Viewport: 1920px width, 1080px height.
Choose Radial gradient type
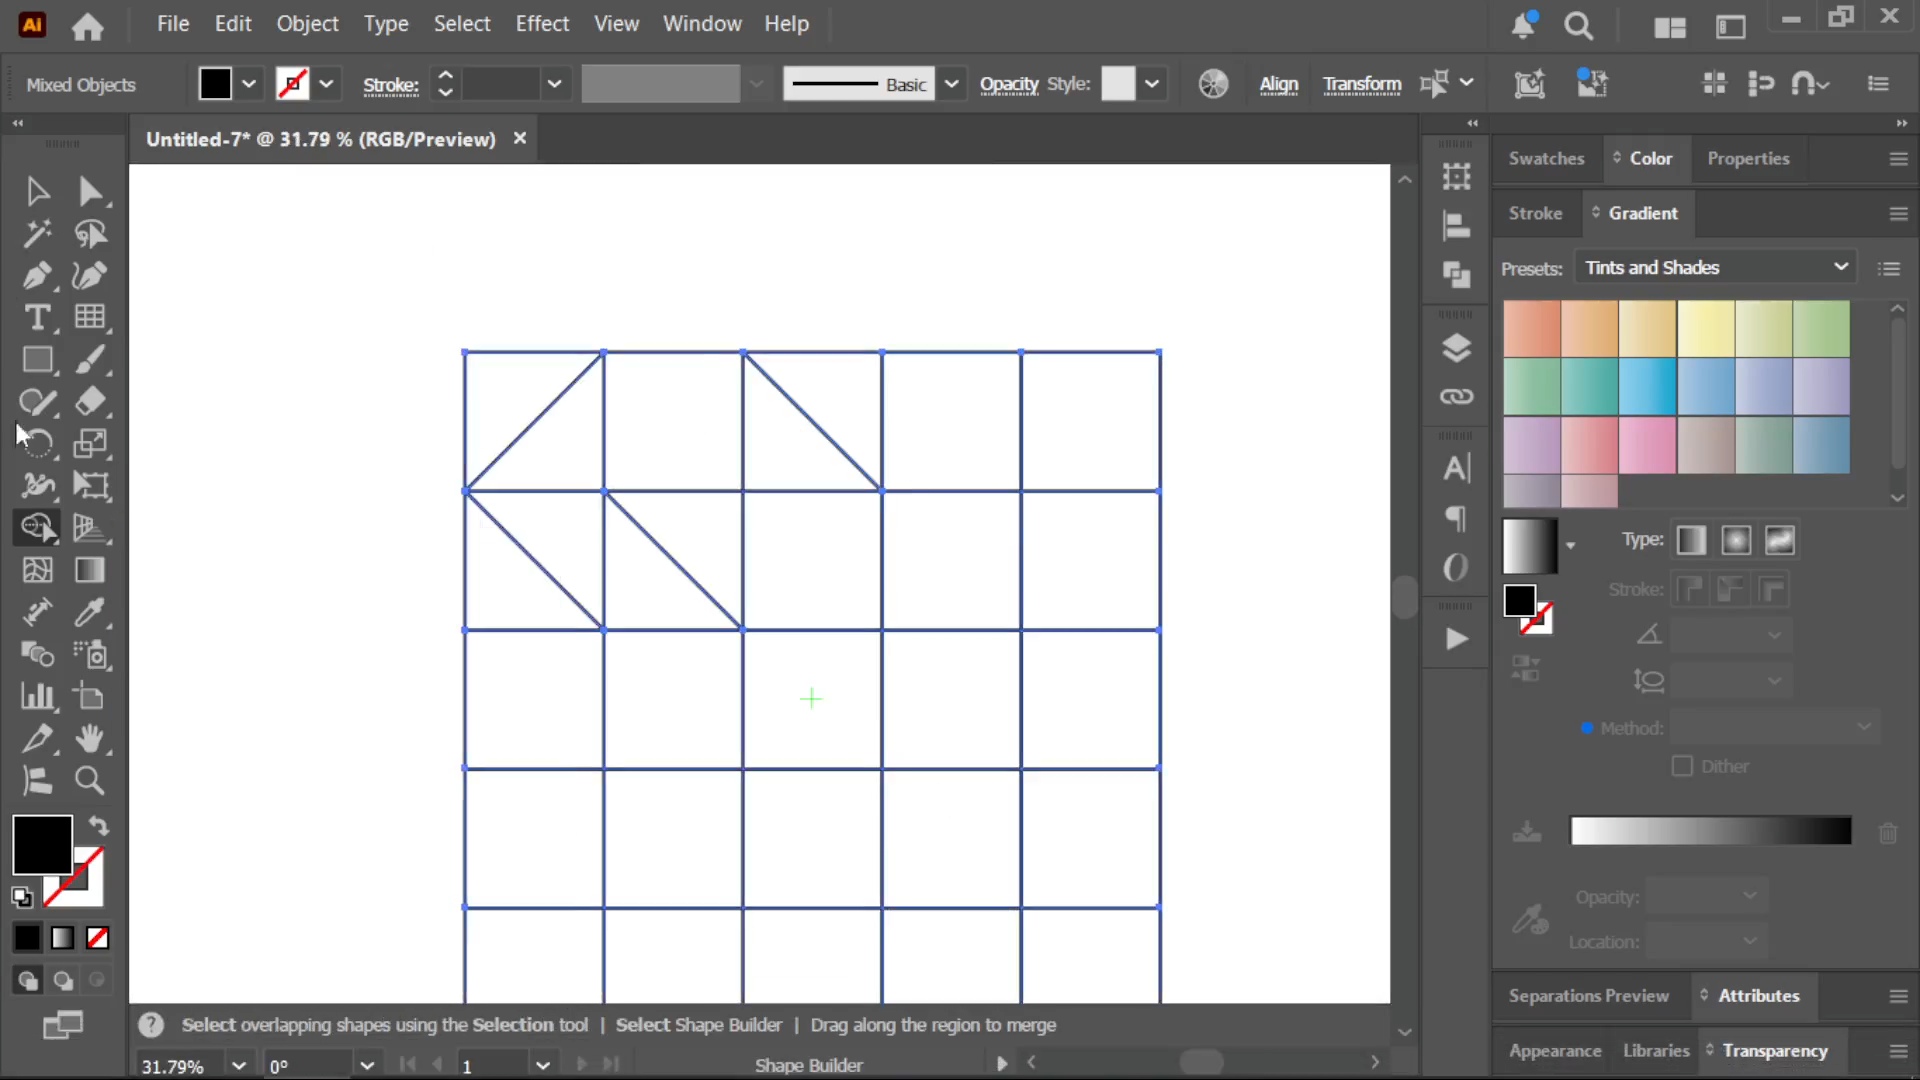pos(1736,541)
